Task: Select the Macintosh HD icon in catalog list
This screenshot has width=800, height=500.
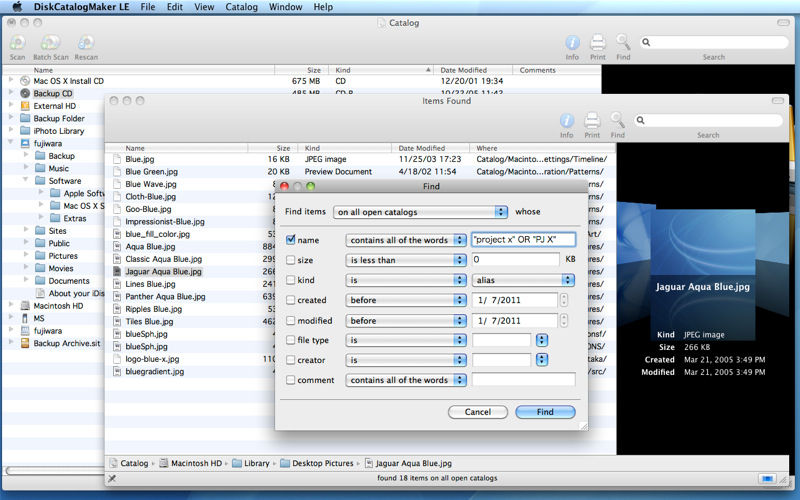Action: pos(25,306)
